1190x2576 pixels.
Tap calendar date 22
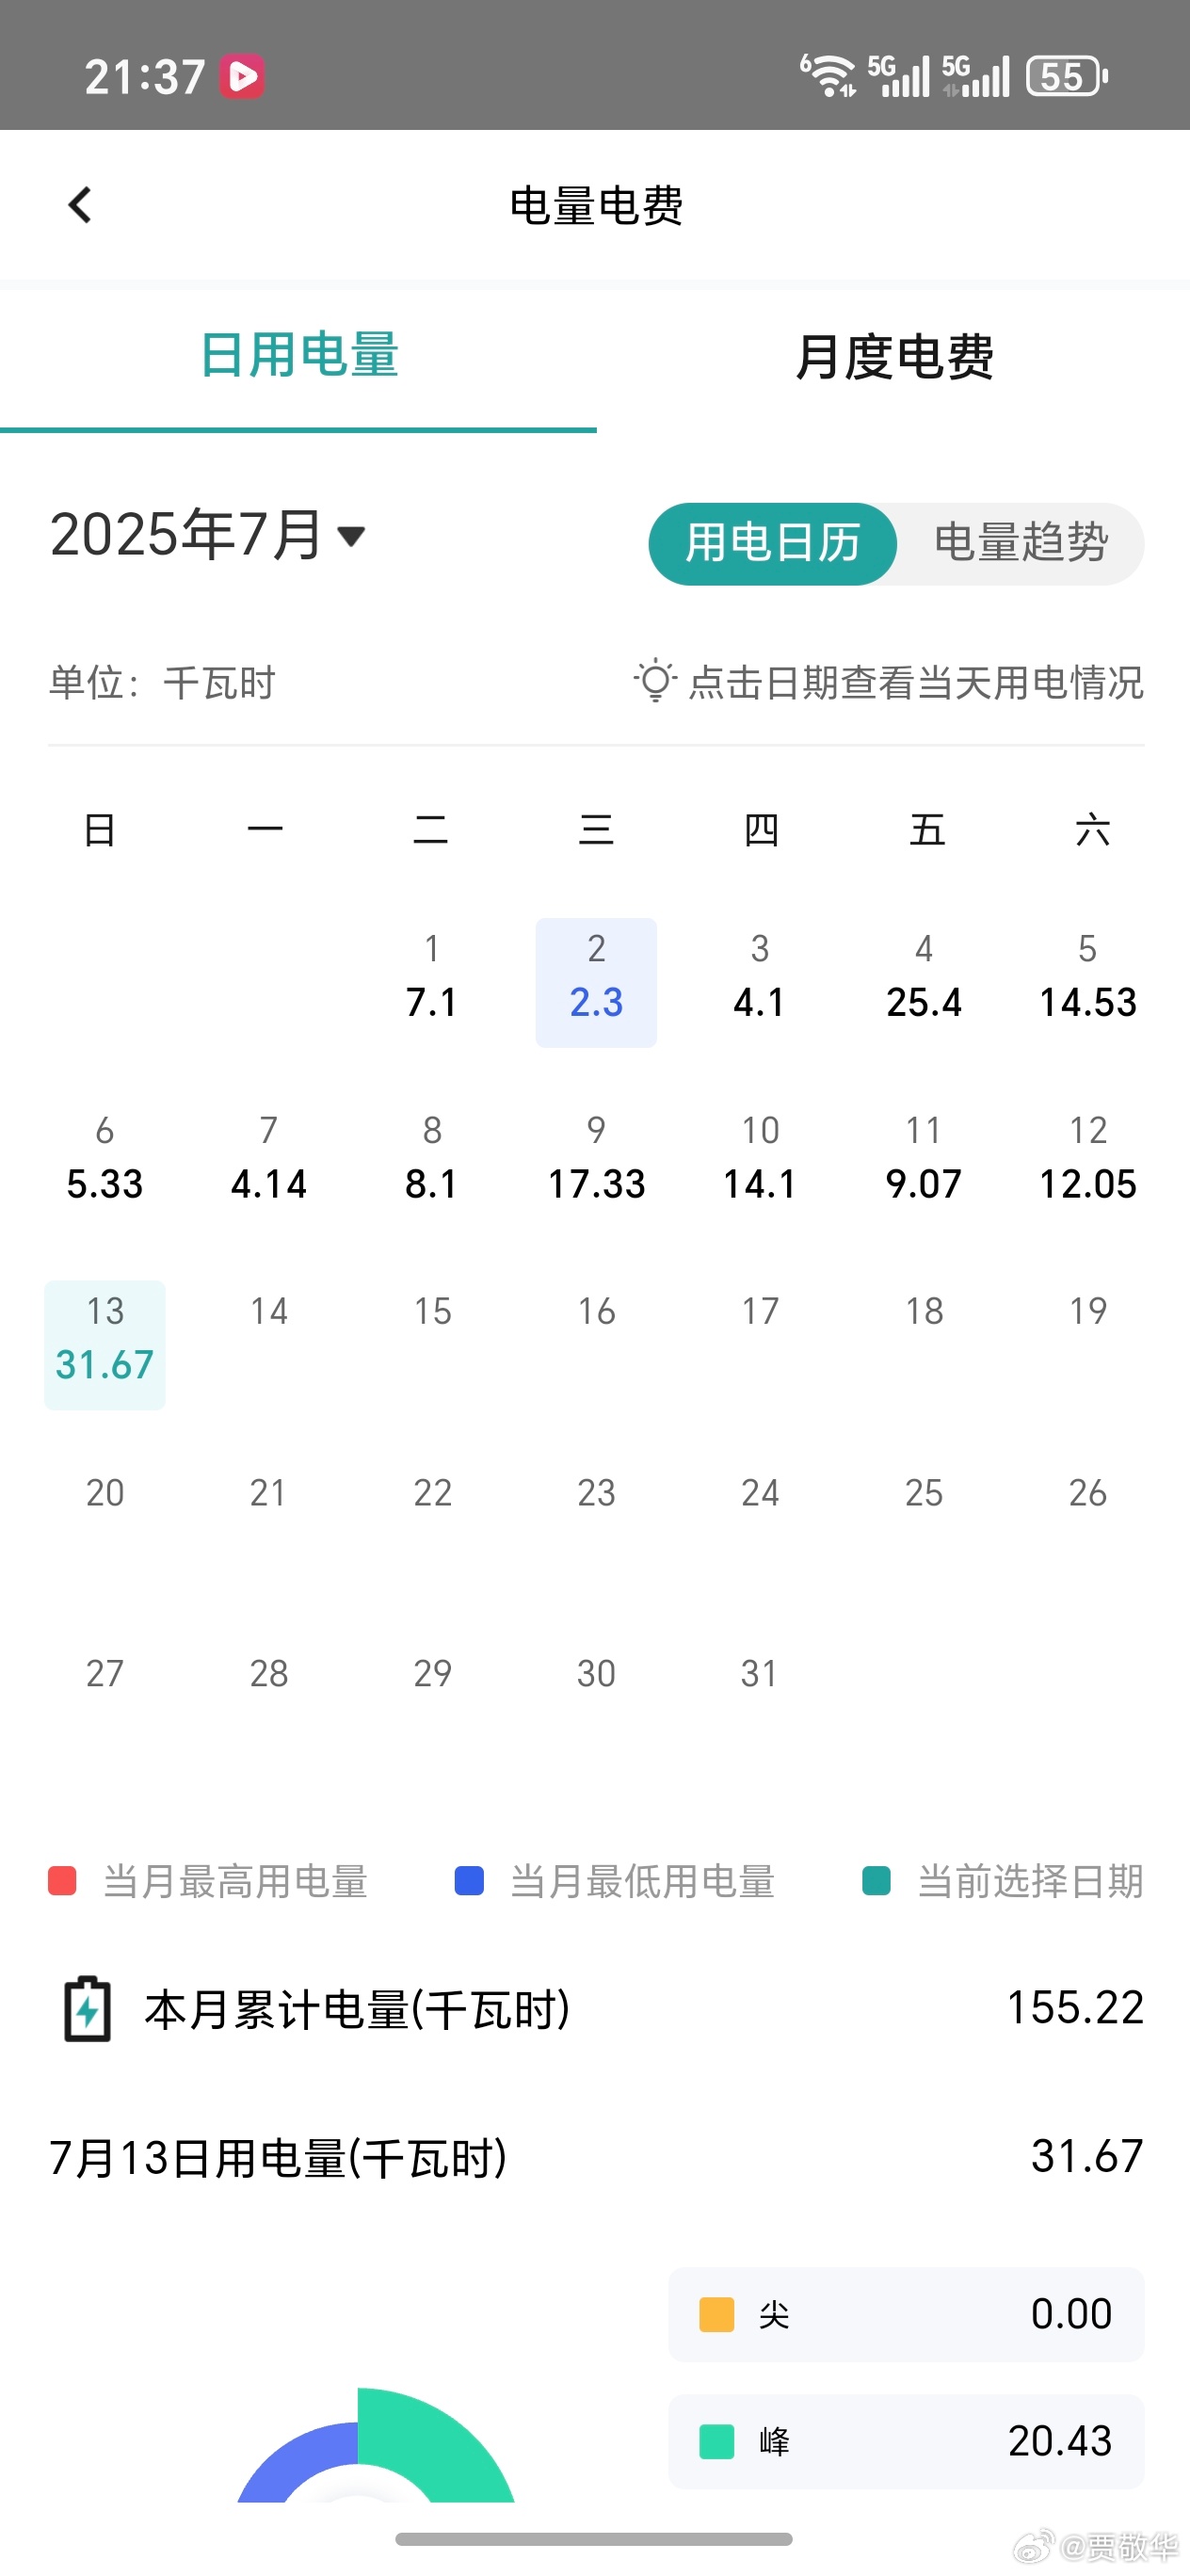tap(432, 1493)
